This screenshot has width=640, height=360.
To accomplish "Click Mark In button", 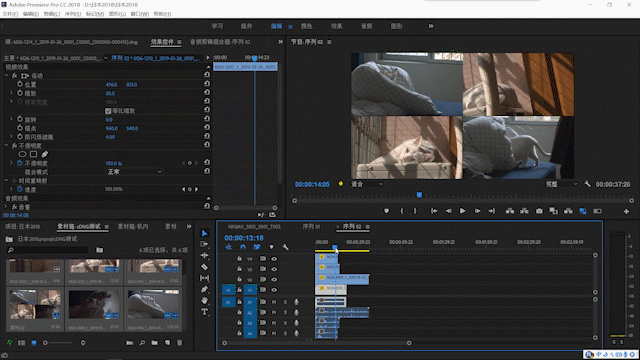I will coord(402,211).
